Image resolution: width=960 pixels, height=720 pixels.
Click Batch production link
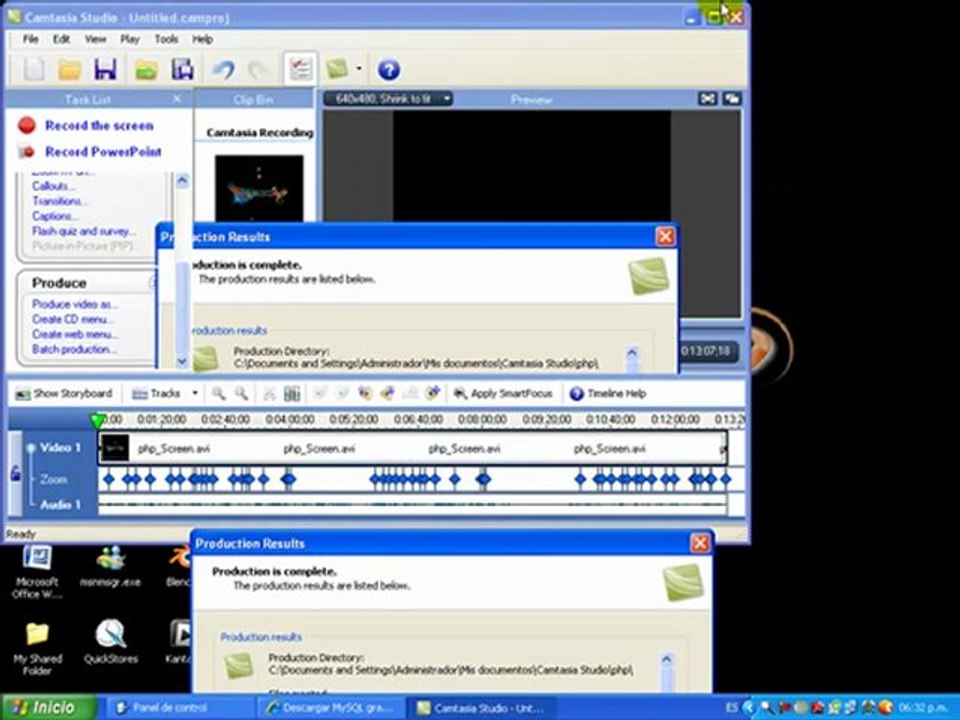[73, 349]
